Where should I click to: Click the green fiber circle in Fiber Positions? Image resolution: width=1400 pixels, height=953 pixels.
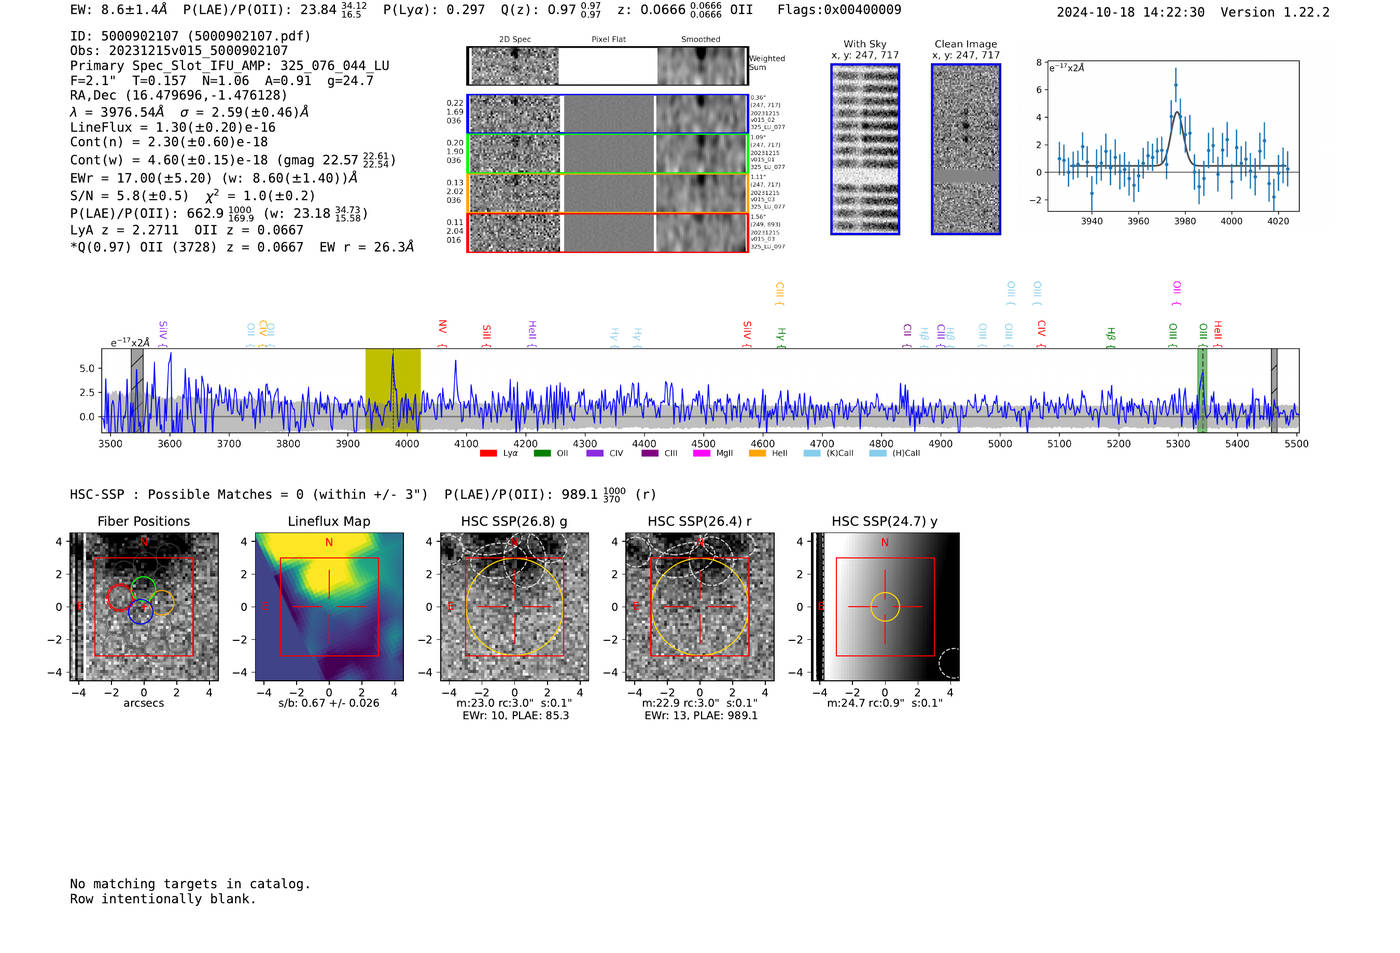pyautogui.click(x=144, y=589)
